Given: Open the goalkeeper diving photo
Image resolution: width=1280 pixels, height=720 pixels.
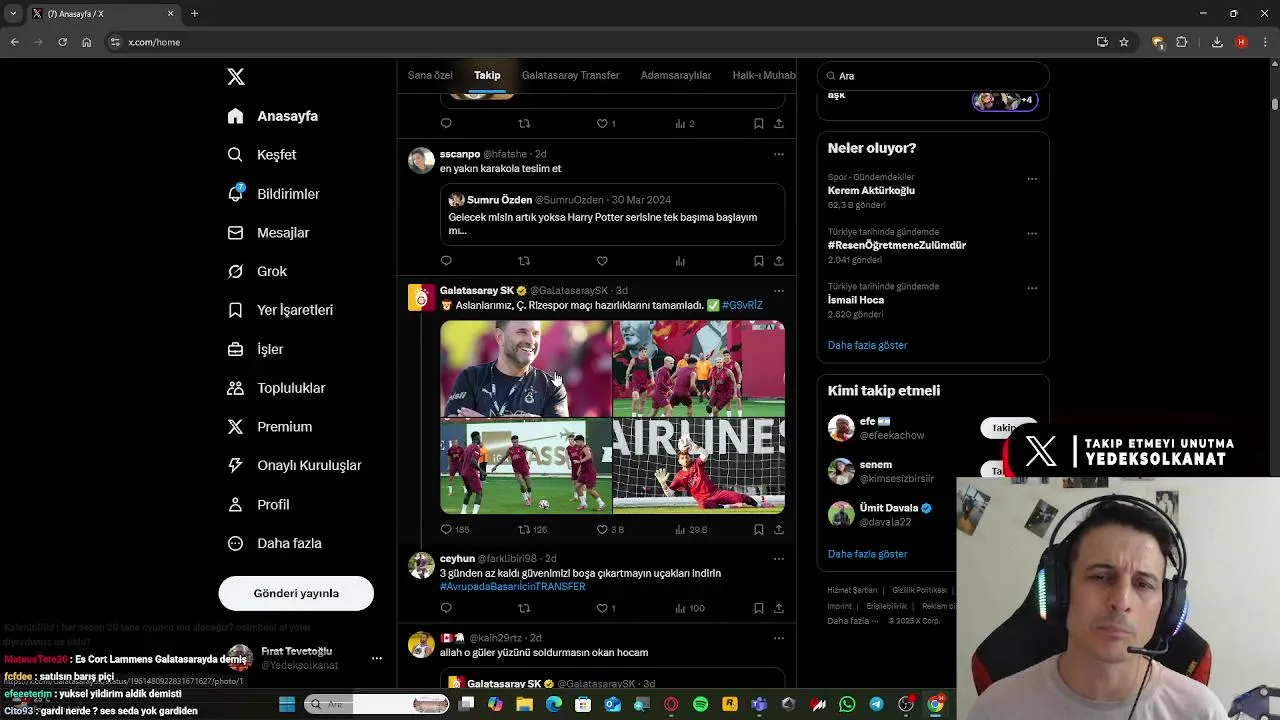Looking at the screenshot, I should point(699,466).
